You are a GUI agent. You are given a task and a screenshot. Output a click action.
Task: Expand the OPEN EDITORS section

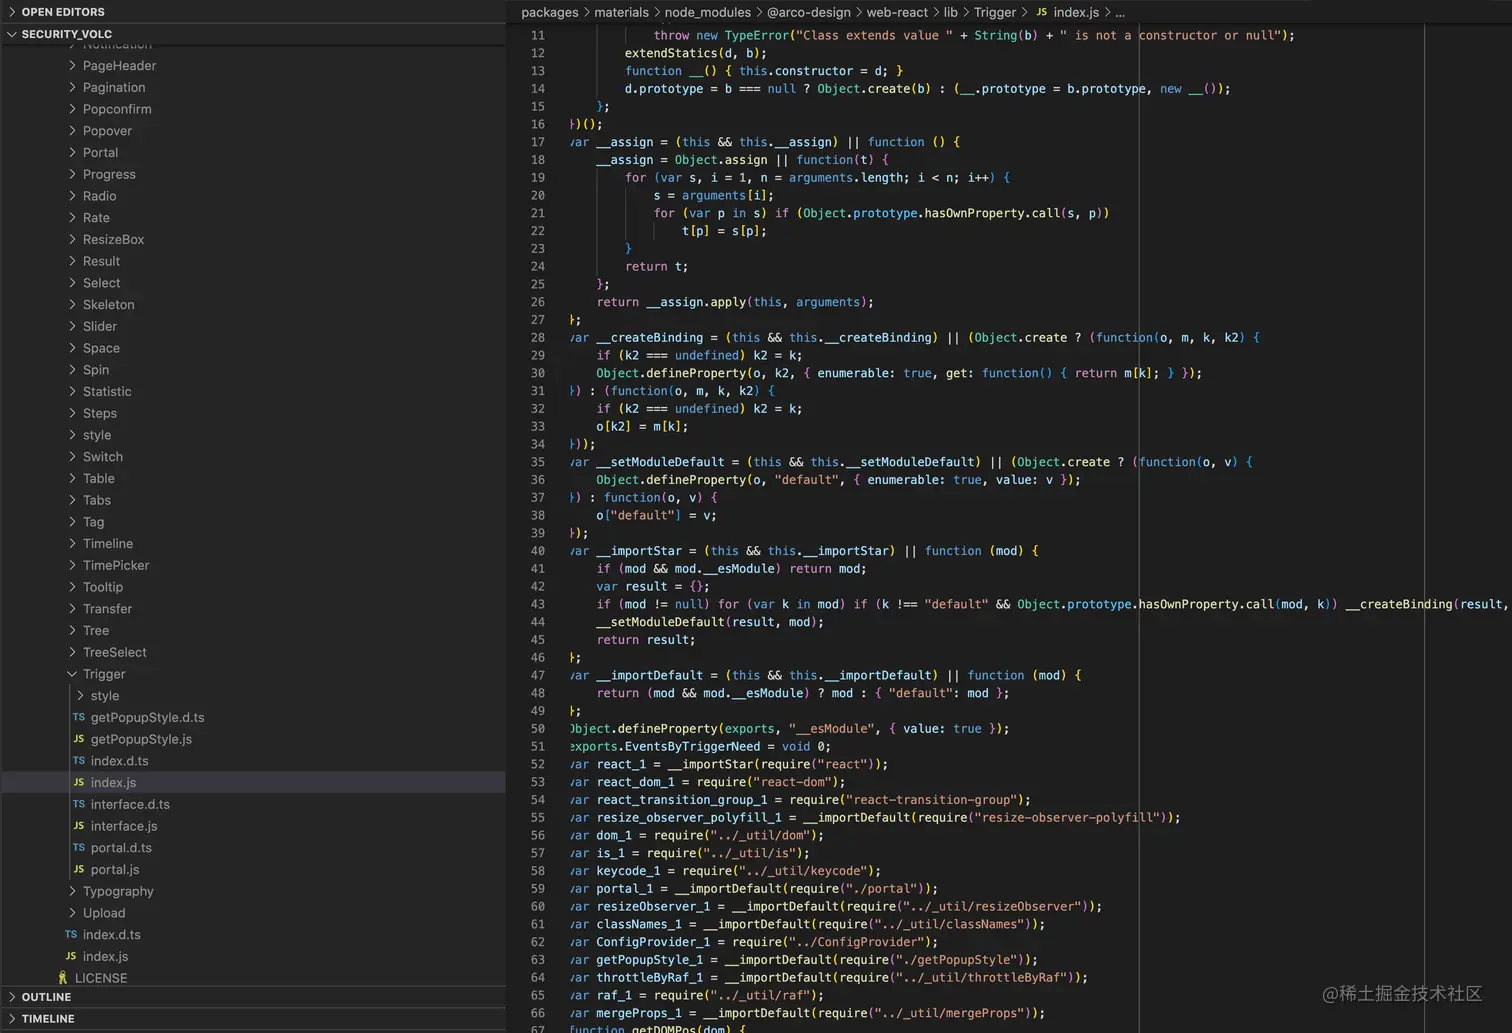12,12
